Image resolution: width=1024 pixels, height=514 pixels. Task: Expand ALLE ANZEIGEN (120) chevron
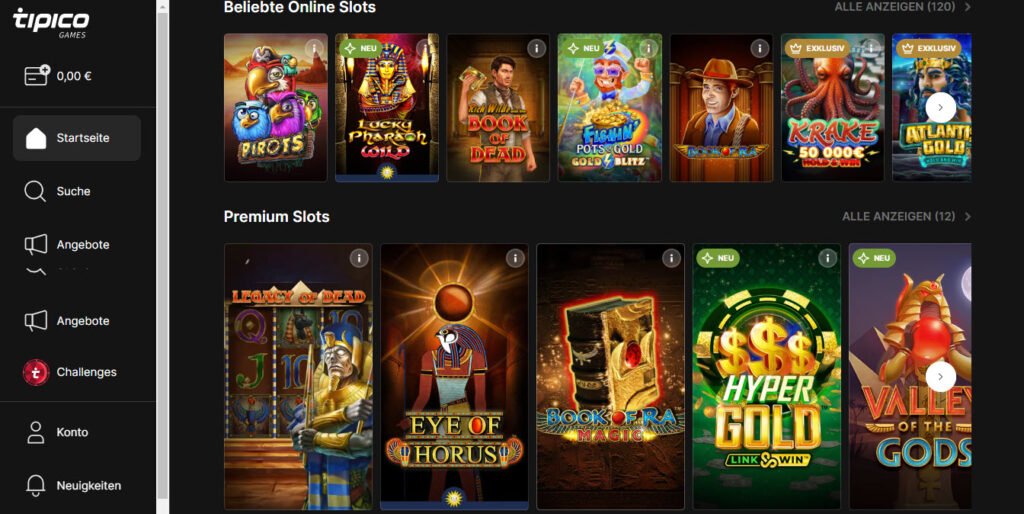coord(968,7)
